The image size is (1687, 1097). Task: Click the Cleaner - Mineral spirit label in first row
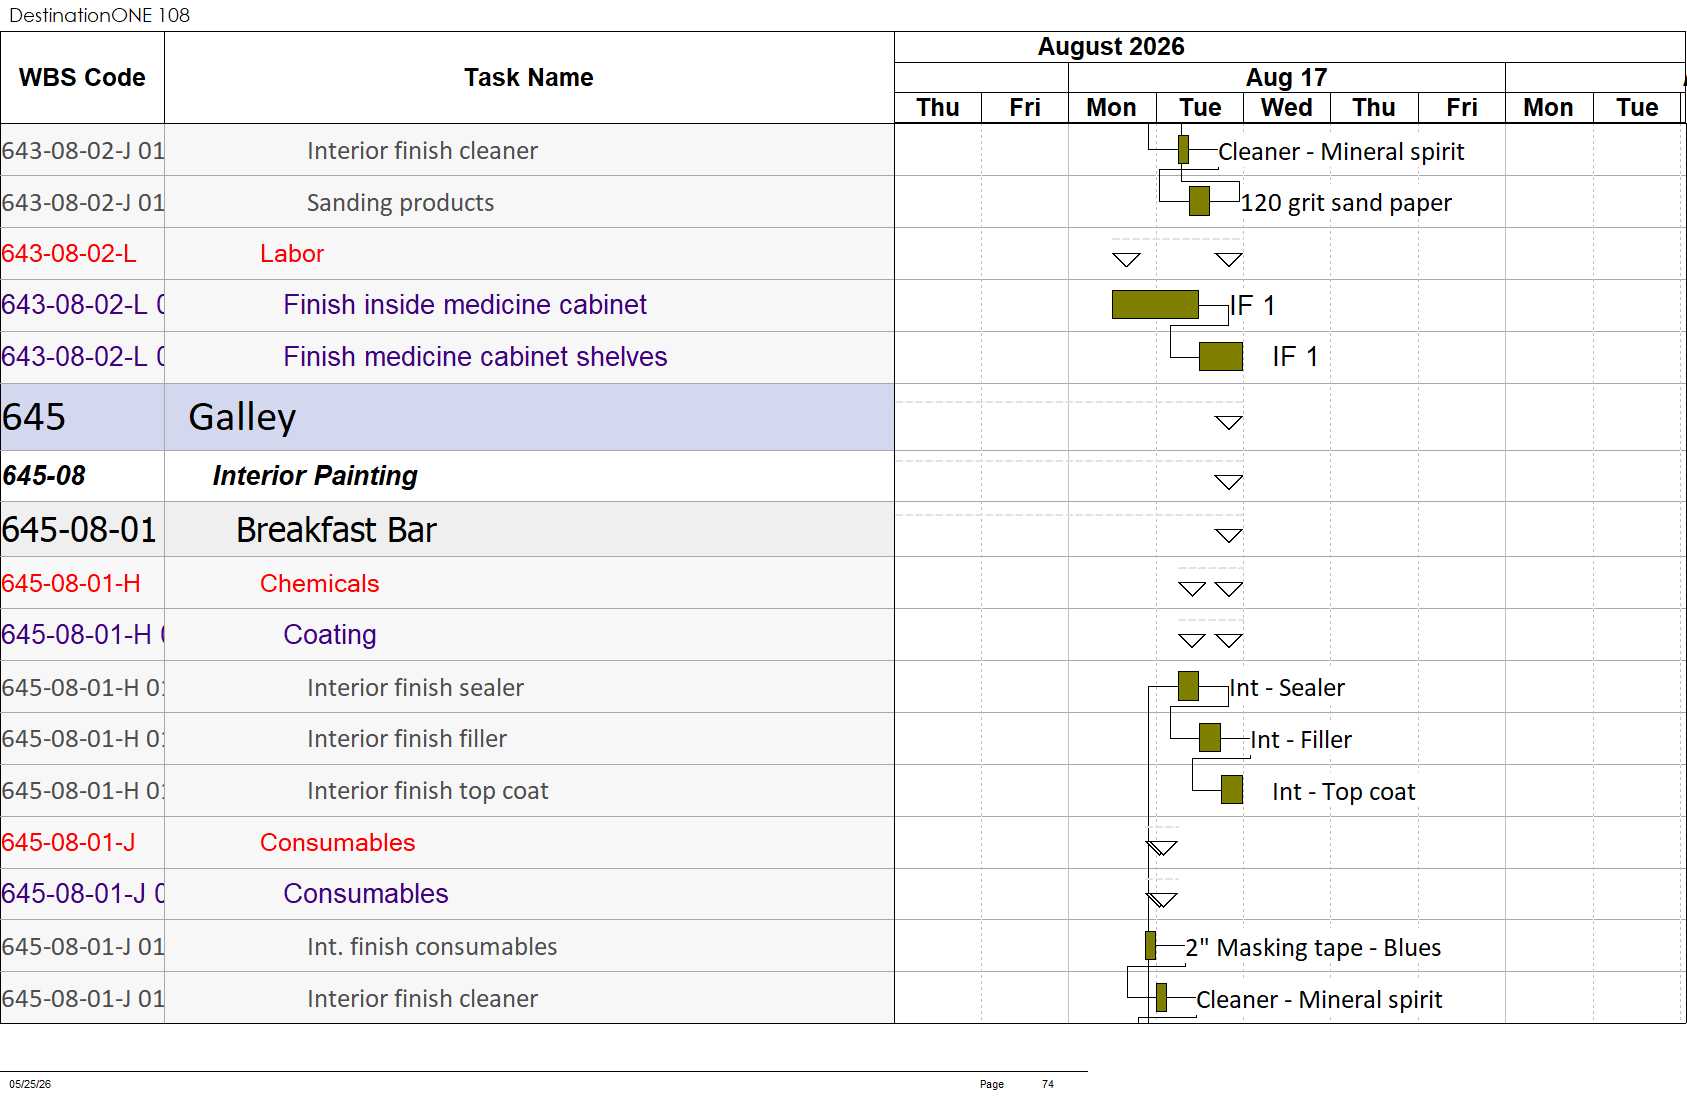pyautogui.click(x=1341, y=152)
